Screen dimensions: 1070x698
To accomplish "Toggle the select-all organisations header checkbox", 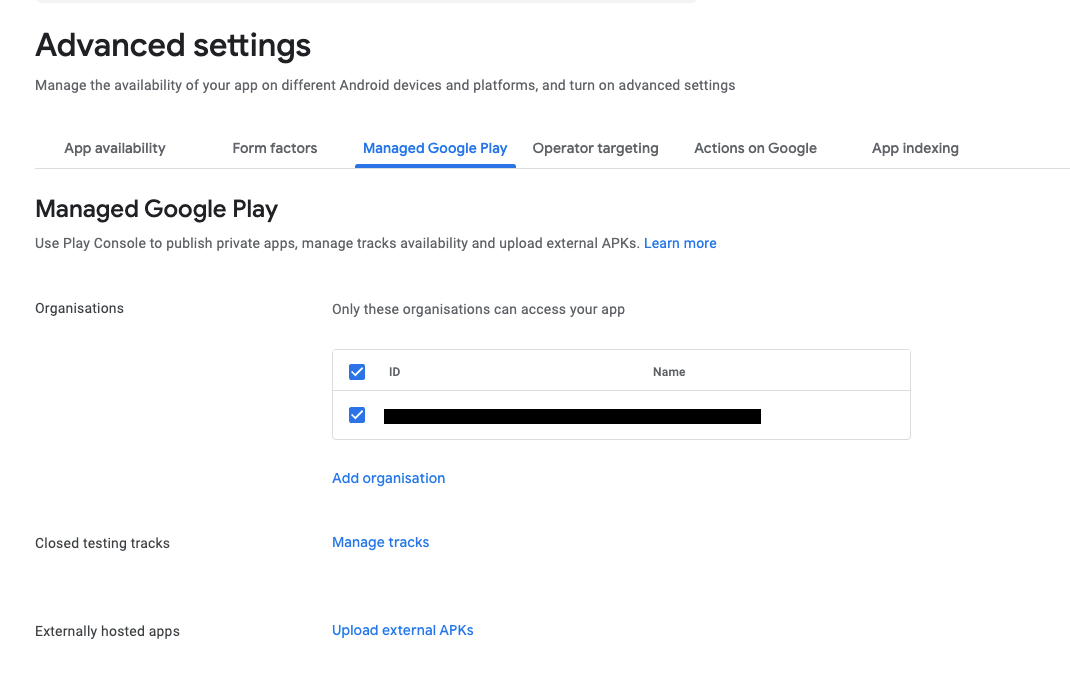I will (x=357, y=372).
